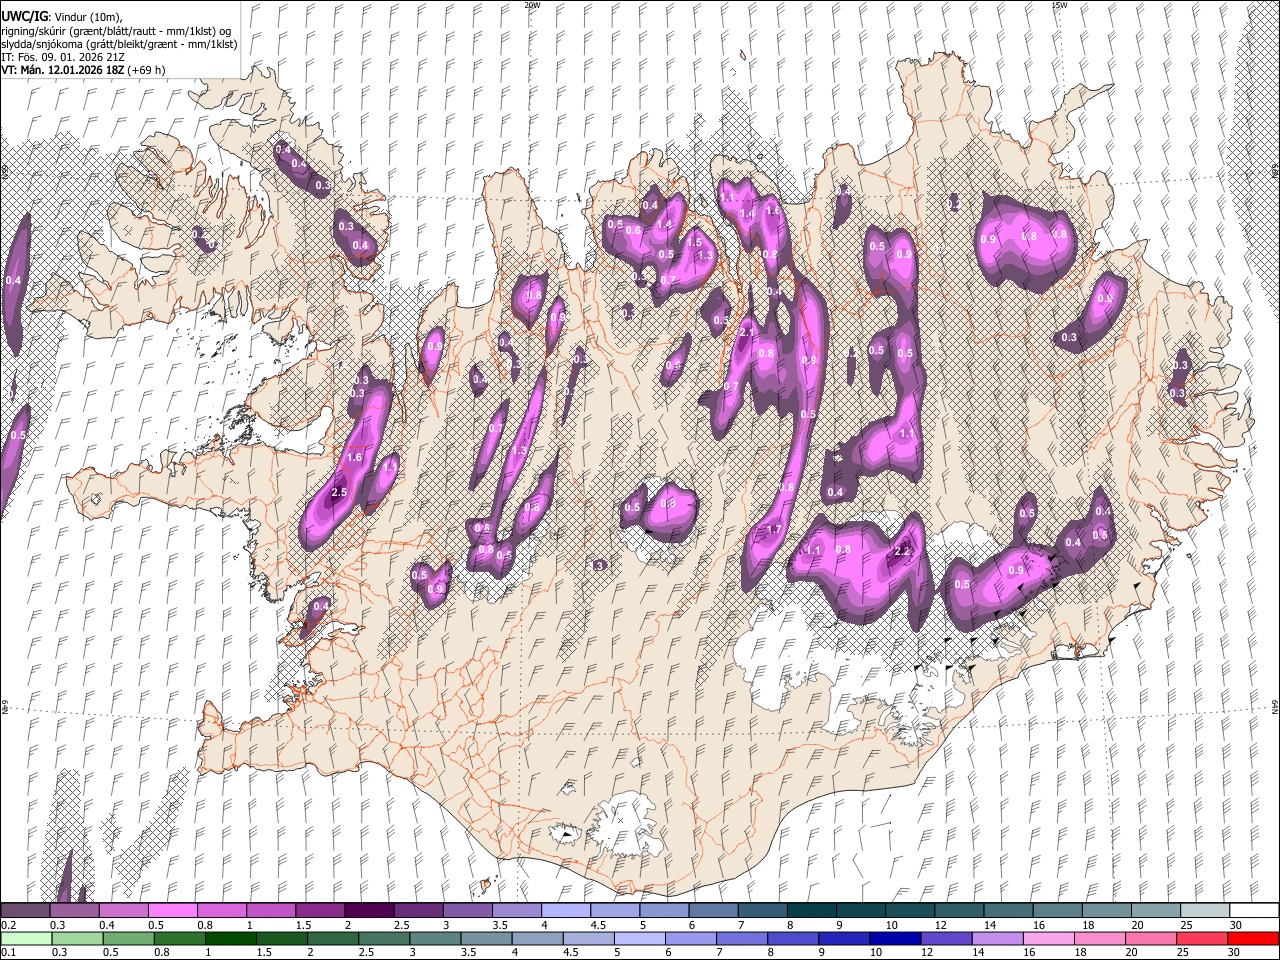Image resolution: width=1280 pixels, height=960 pixels.
Task: Click the UWC/IG title in the header
Action: pyautogui.click(x=24, y=18)
